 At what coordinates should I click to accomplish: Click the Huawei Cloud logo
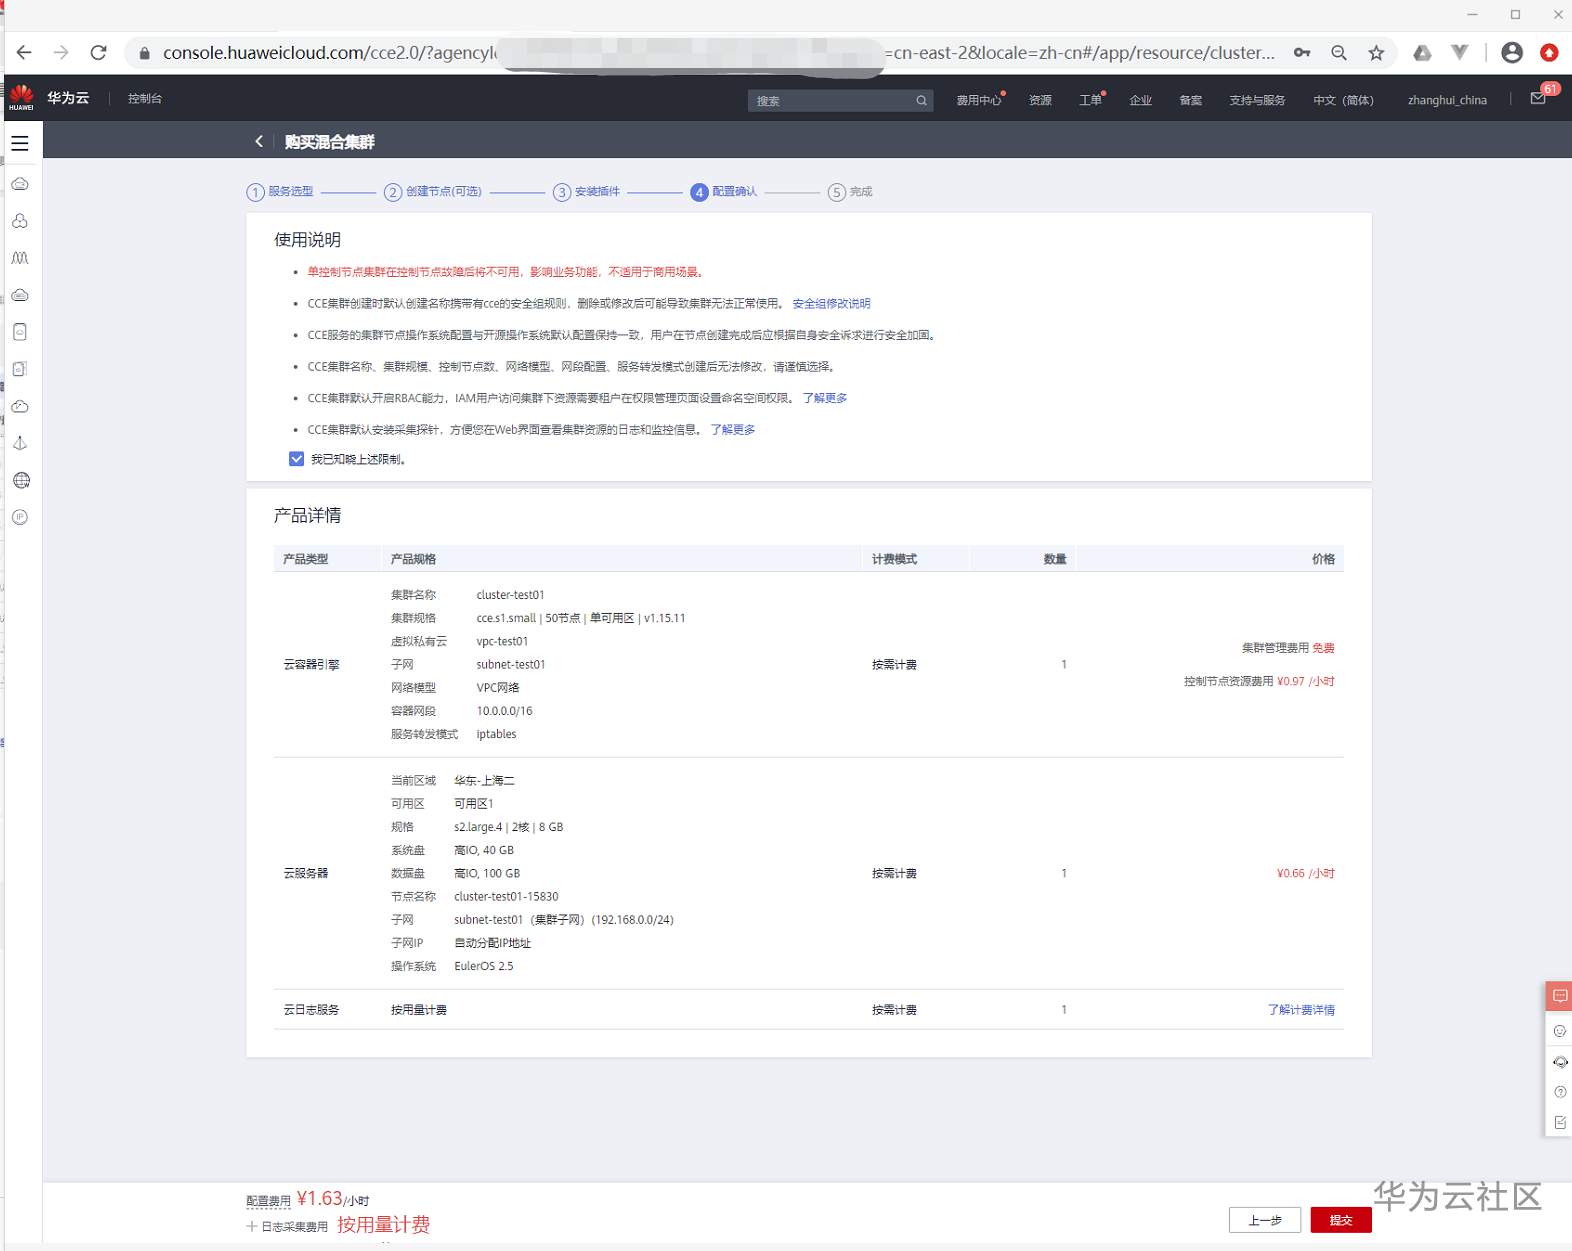pyautogui.click(x=22, y=98)
